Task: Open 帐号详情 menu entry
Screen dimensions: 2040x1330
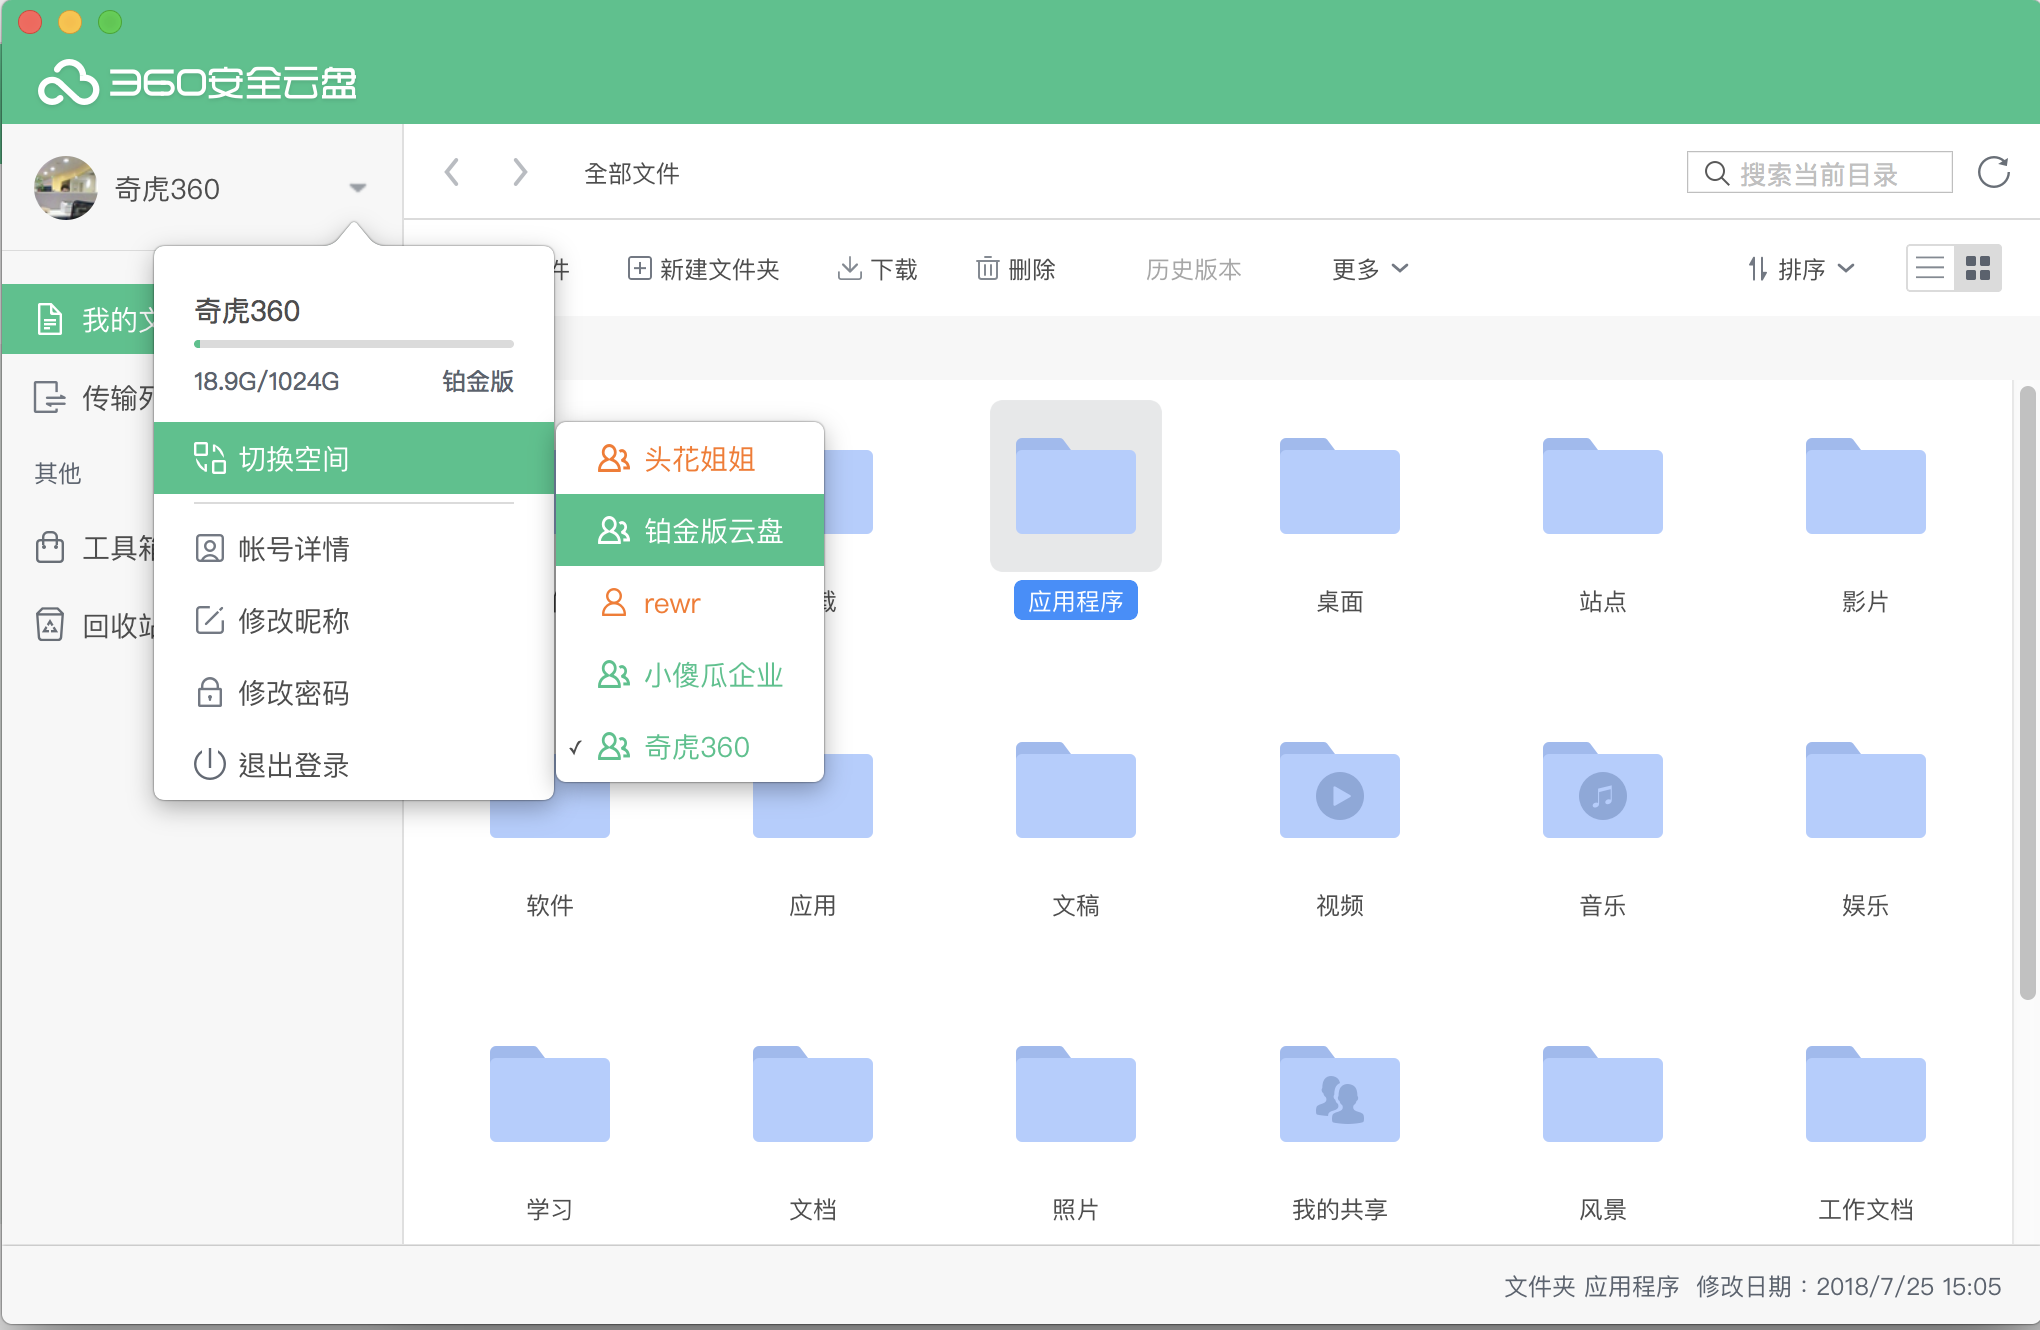Action: 354,548
